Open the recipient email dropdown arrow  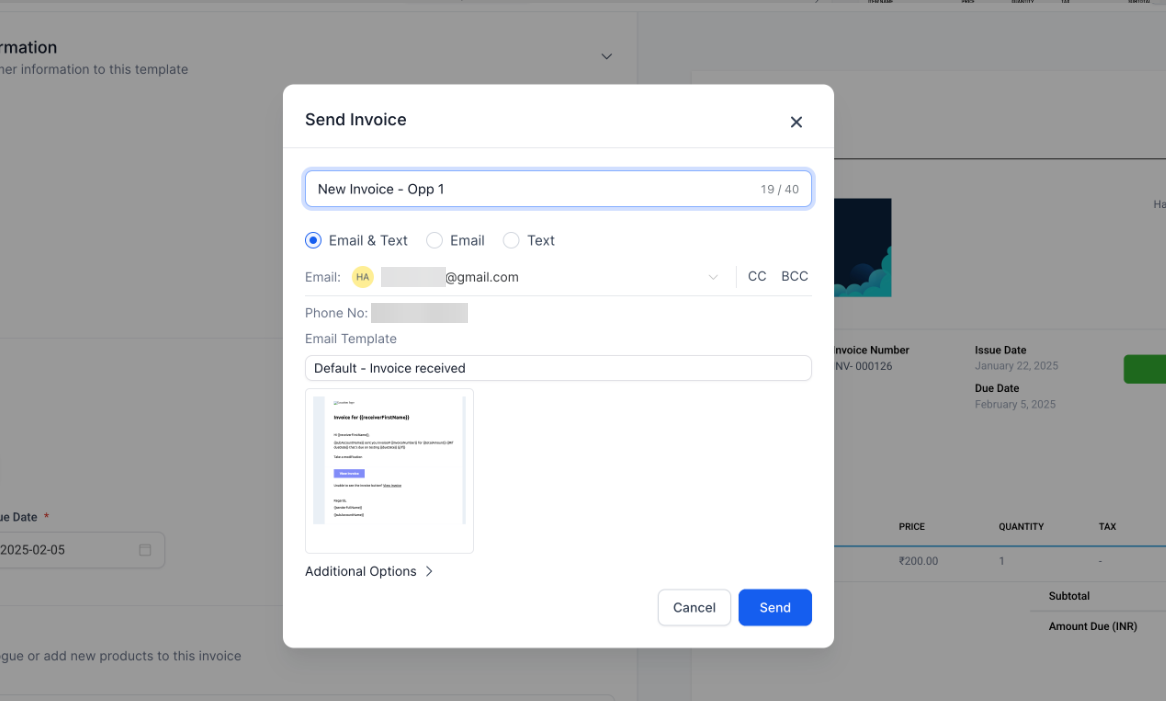click(x=713, y=277)
